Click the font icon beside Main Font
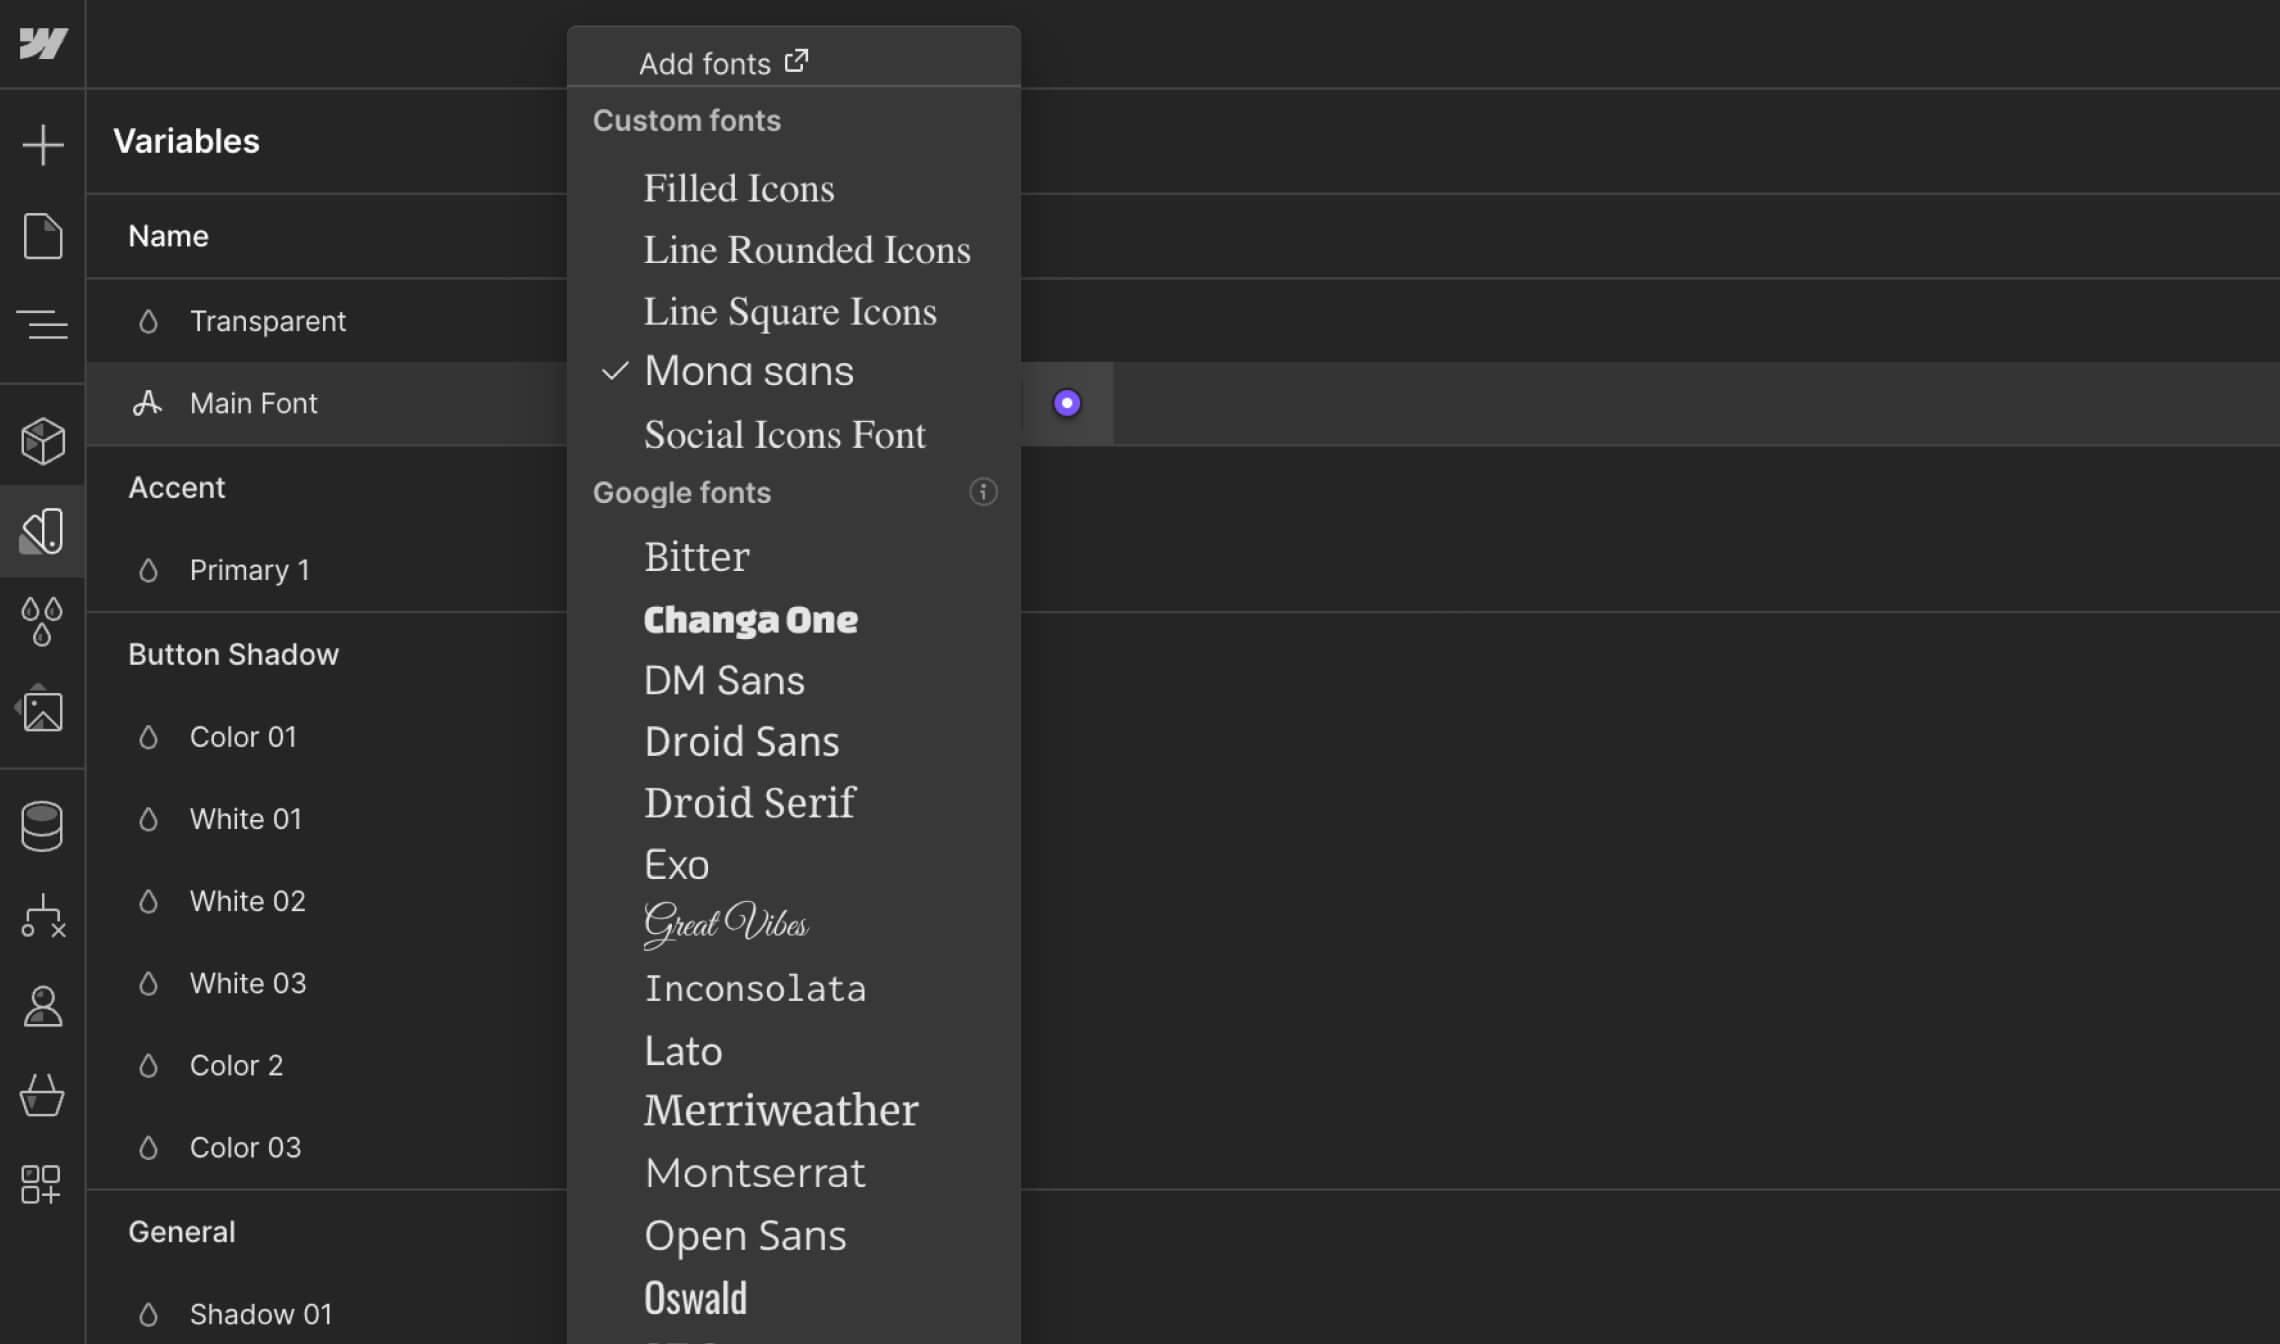Image resolution: width=2280 pixels, height=1344 pixels. coord(147,402)
